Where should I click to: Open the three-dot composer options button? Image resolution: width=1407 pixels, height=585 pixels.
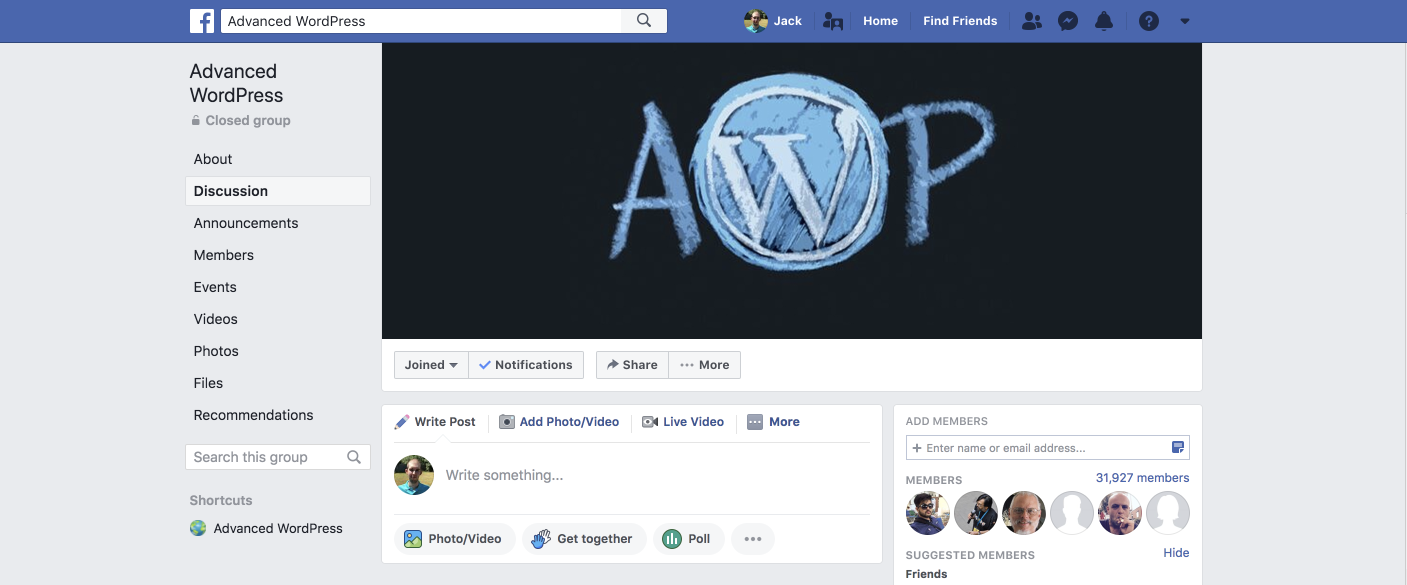[x=753, y=539]
